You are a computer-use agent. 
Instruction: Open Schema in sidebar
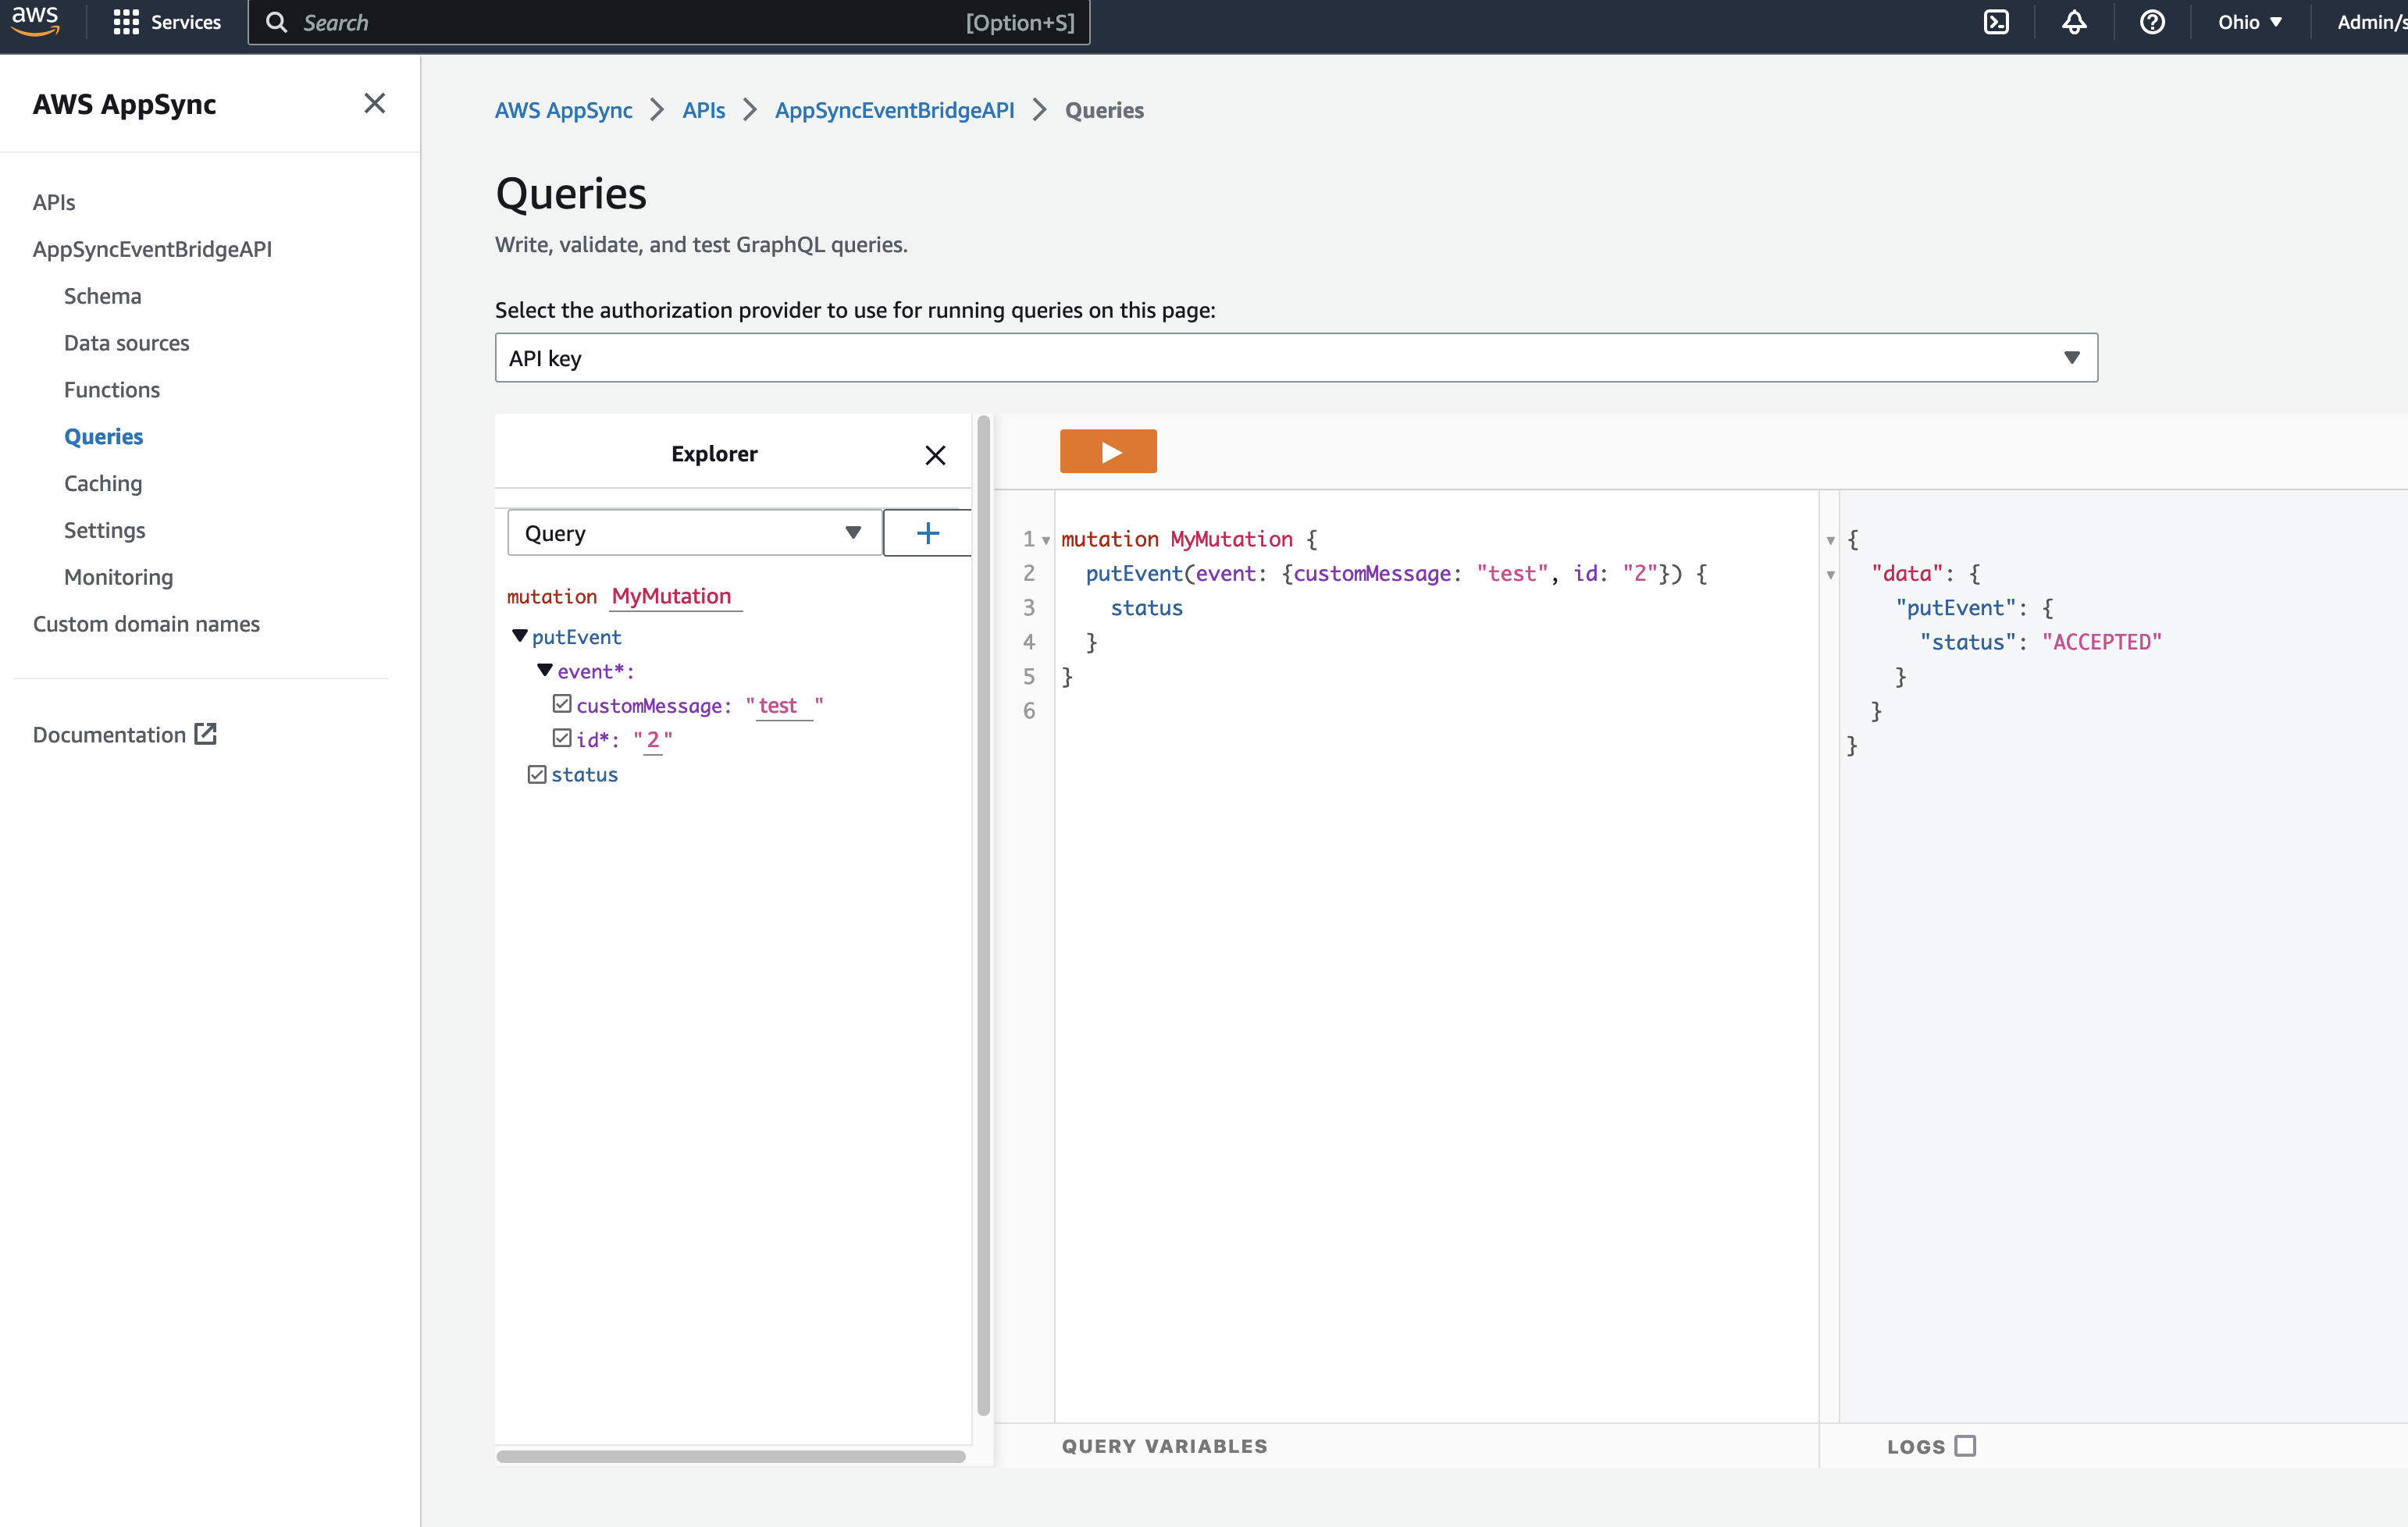[103, 296]
